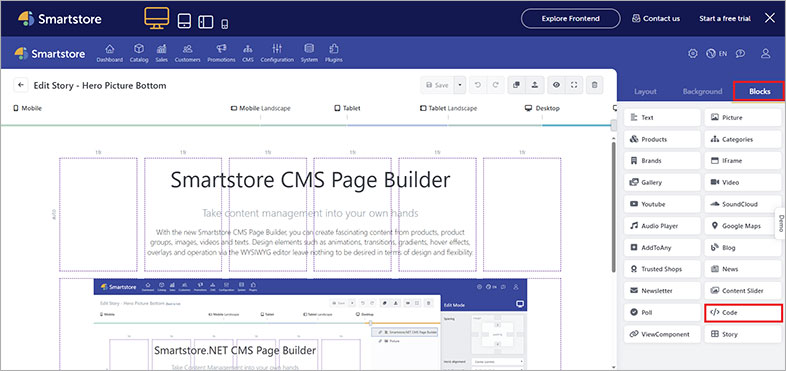Open the Contact us link
The height and width of the screenshot is (371, 786).
point(656,19)
